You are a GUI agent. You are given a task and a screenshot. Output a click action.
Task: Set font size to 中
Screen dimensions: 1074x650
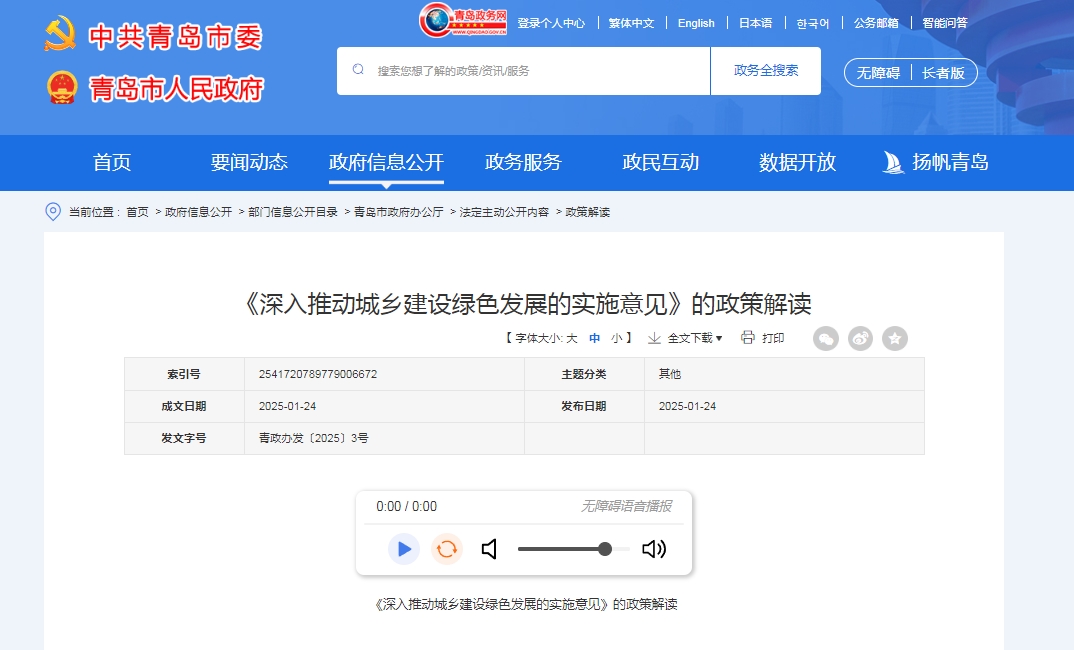pos(595,339)
